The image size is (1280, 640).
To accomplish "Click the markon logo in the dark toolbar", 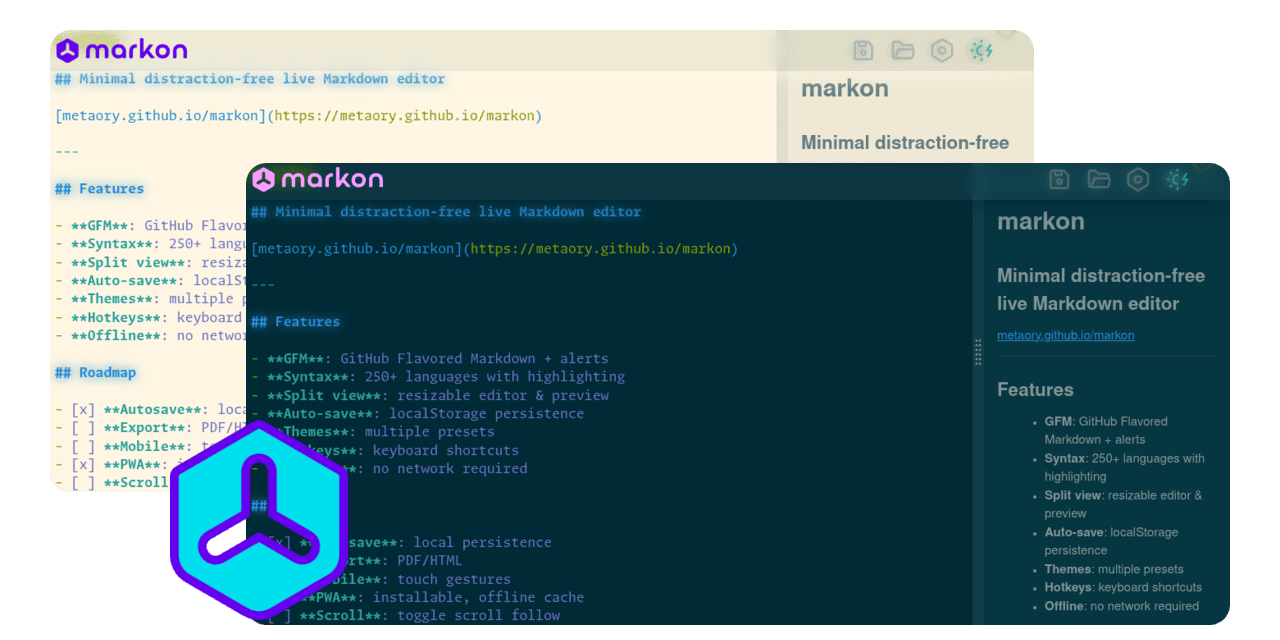I will [x=318, y=178].
